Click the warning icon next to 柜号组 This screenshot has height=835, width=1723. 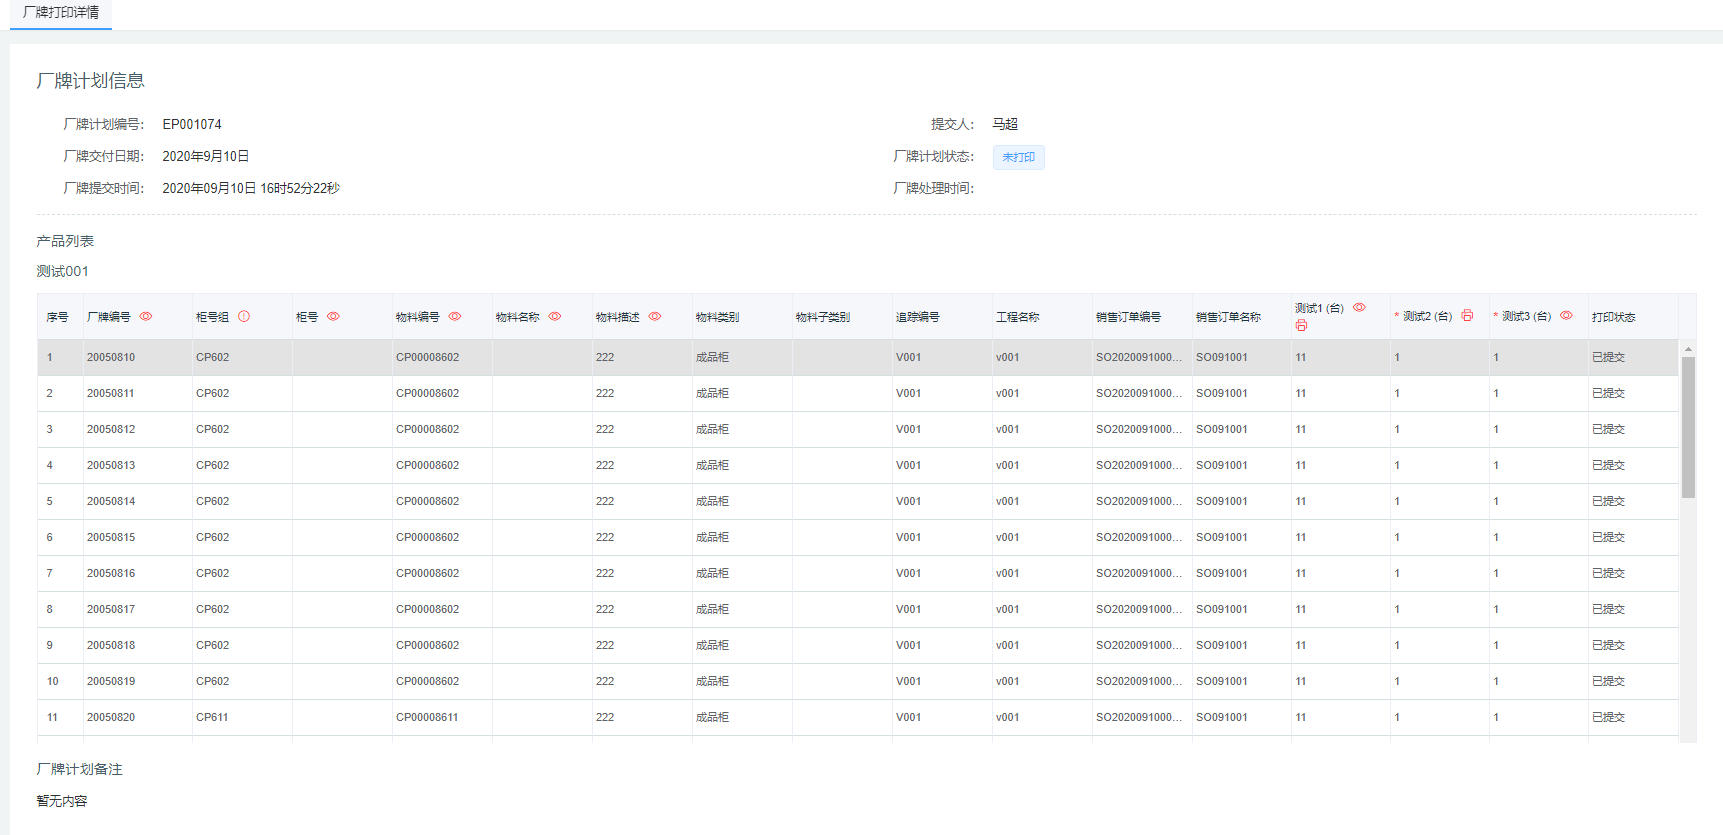click(244, 316)
